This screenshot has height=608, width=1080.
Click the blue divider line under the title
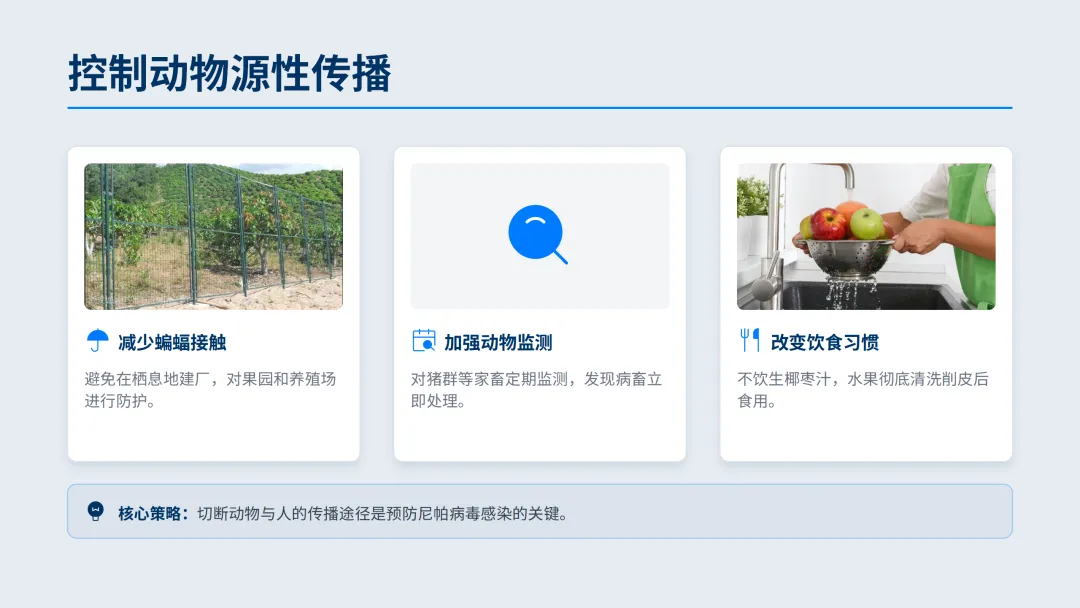[540, 108]
